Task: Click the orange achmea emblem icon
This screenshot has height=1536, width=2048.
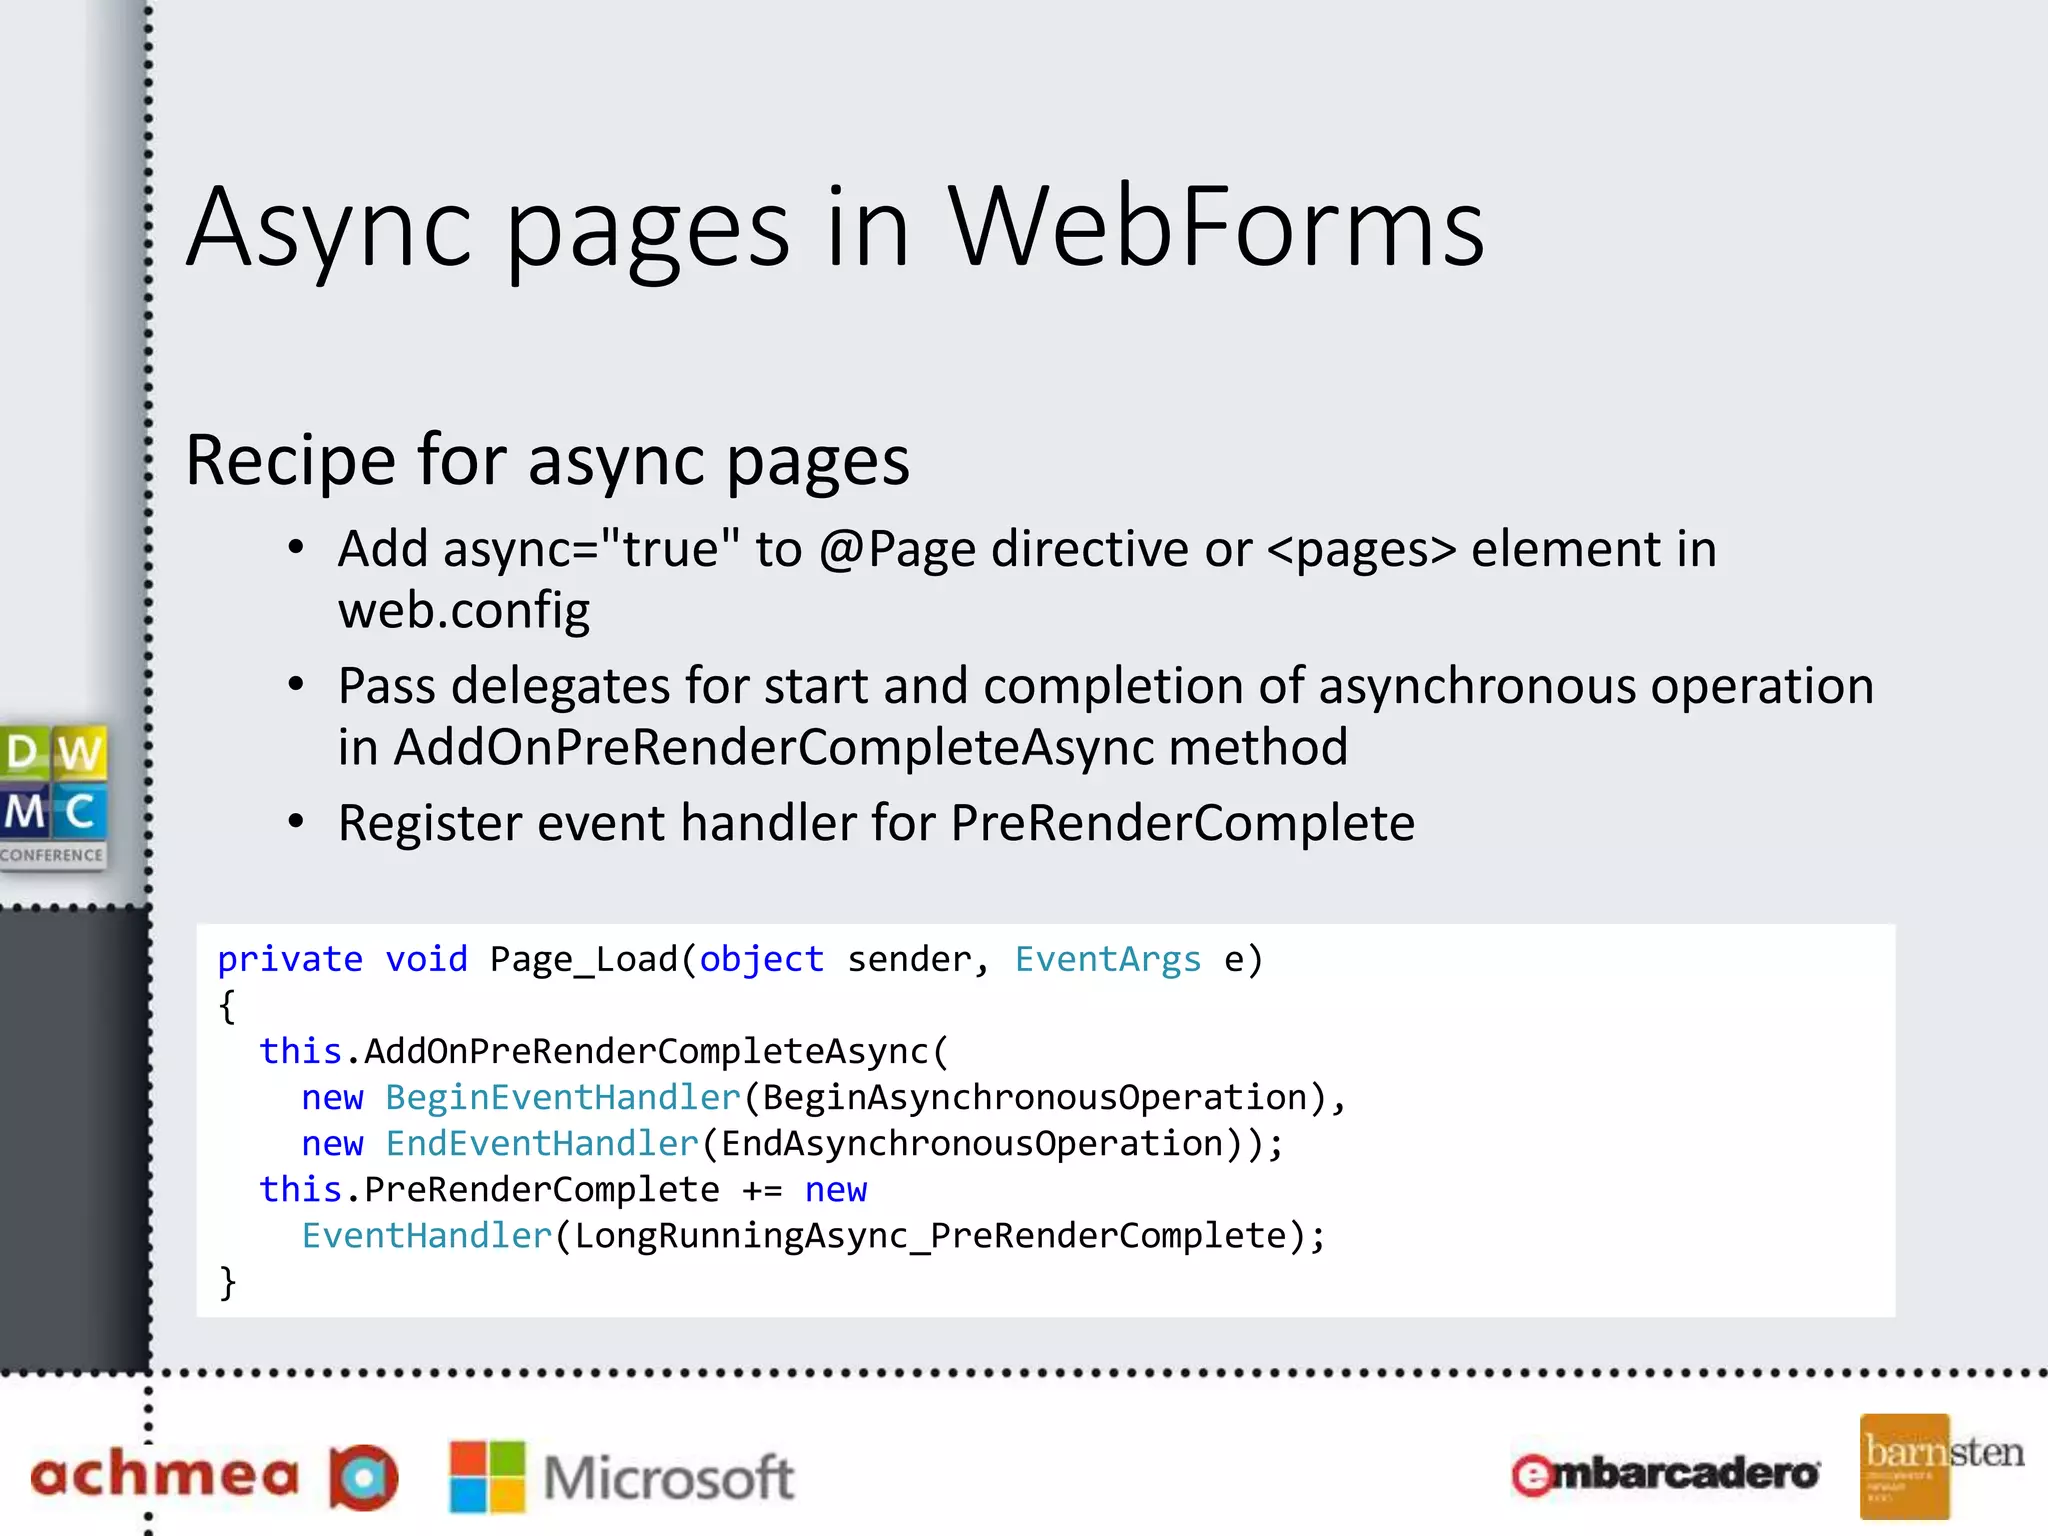Action: coord(364,1477)
